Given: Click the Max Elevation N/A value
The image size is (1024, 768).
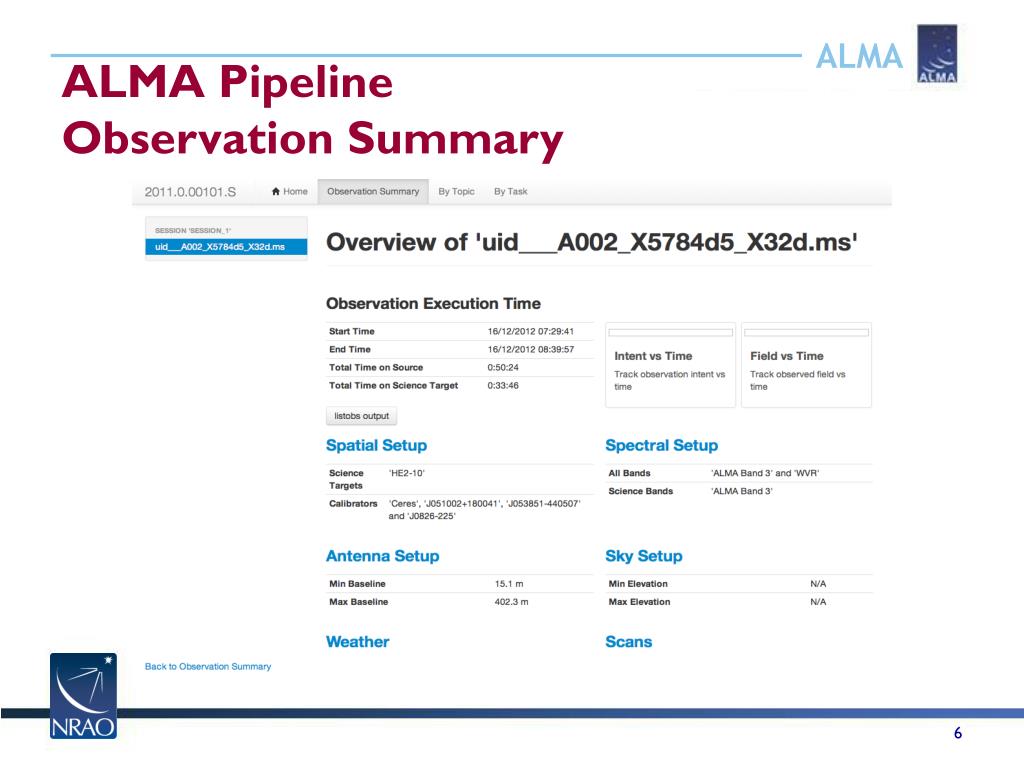Looking at the screenshot, I should [818, 602].
